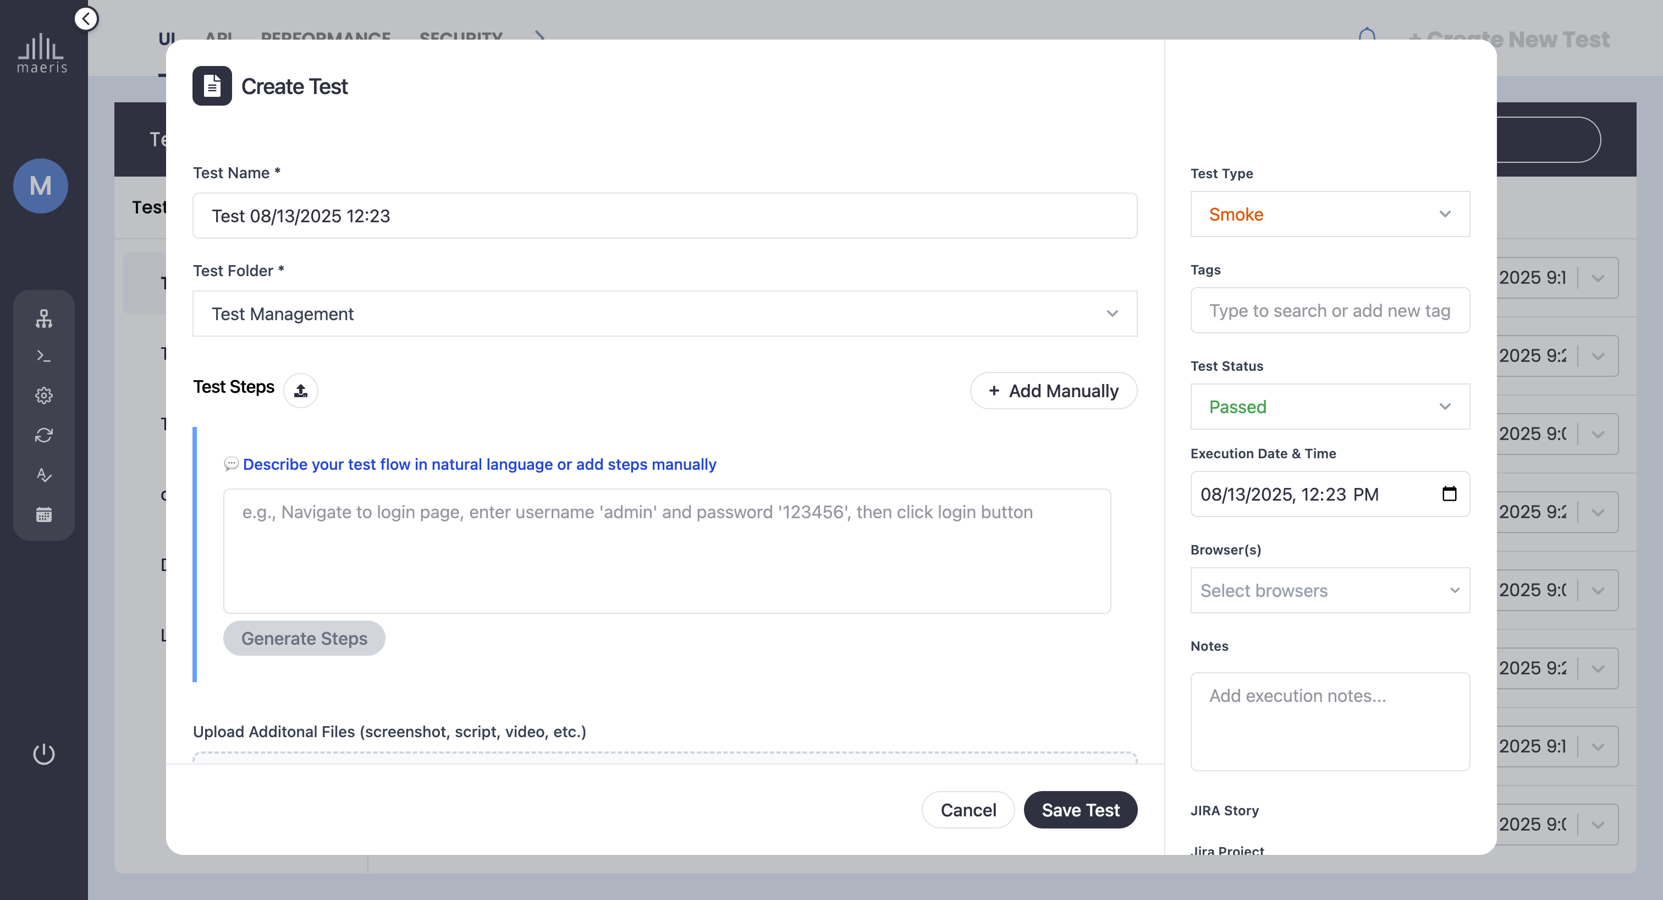
Task: Switch to the API tab
Action: pos(219,39)
